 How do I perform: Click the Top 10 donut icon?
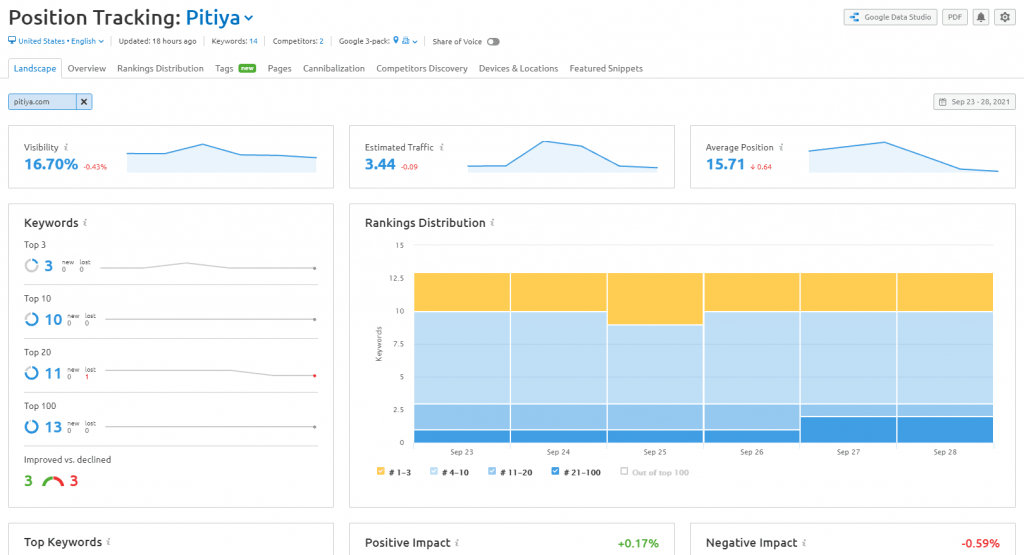click(31, 319)
